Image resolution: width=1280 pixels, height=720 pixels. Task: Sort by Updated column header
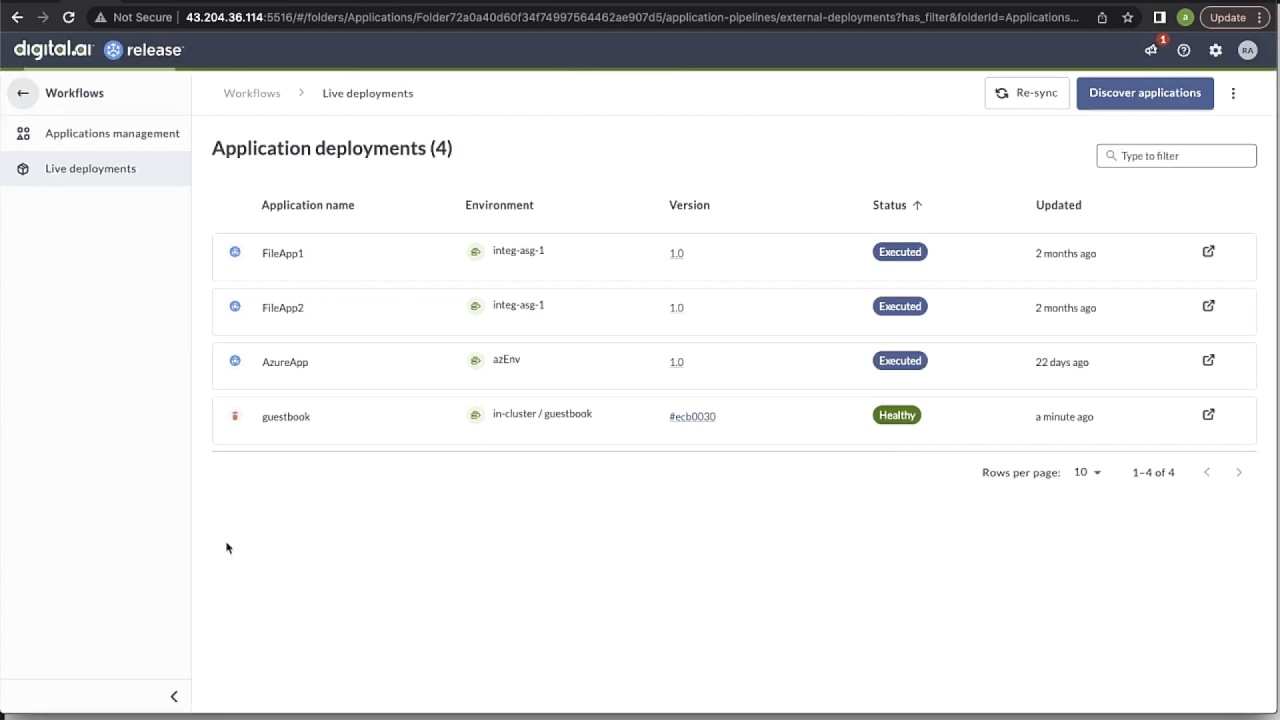[x=1058, y=205]
